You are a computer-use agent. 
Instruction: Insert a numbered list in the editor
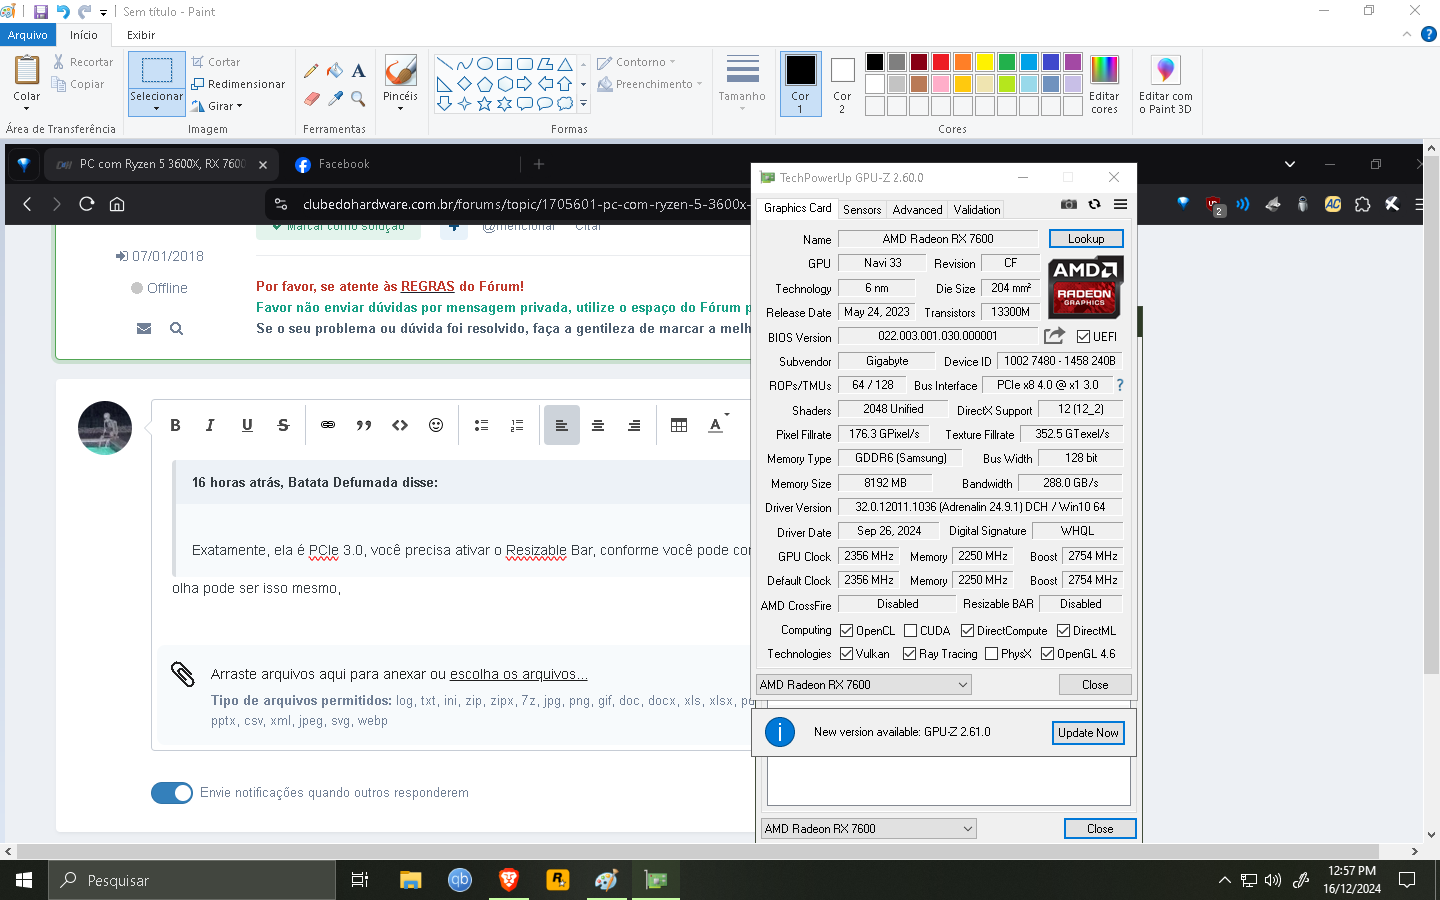[517, 425]
